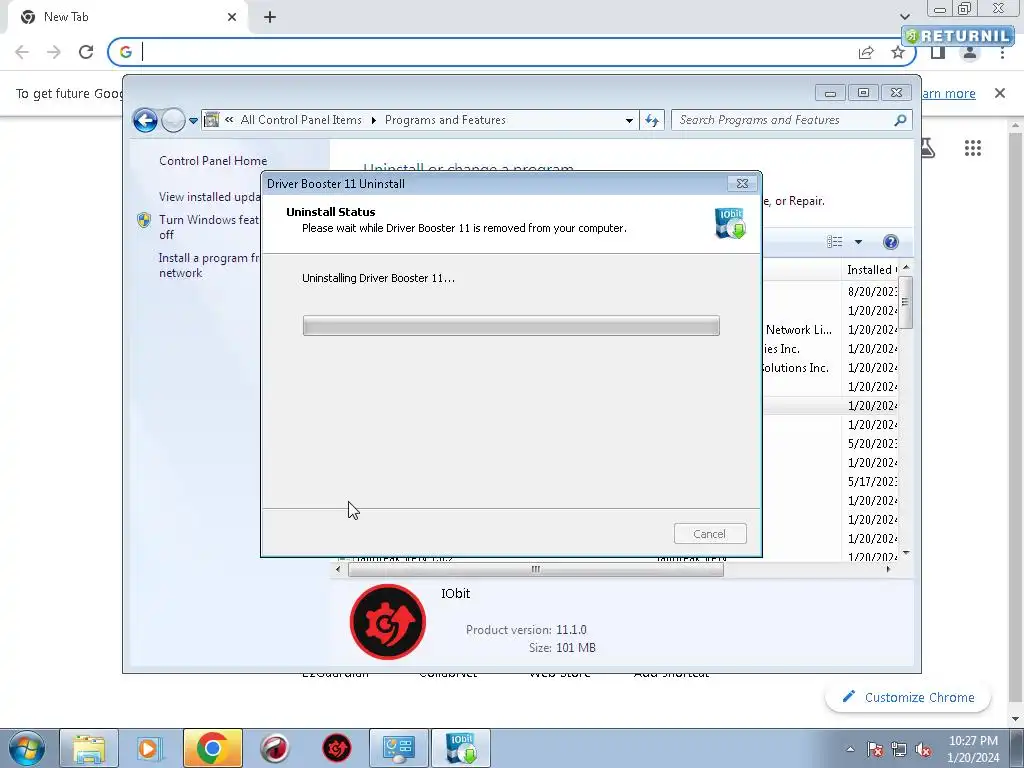This screenshot has height=768, width=1024.
Task: Open Install a program from network link
Action: click(x=209, y=265)
